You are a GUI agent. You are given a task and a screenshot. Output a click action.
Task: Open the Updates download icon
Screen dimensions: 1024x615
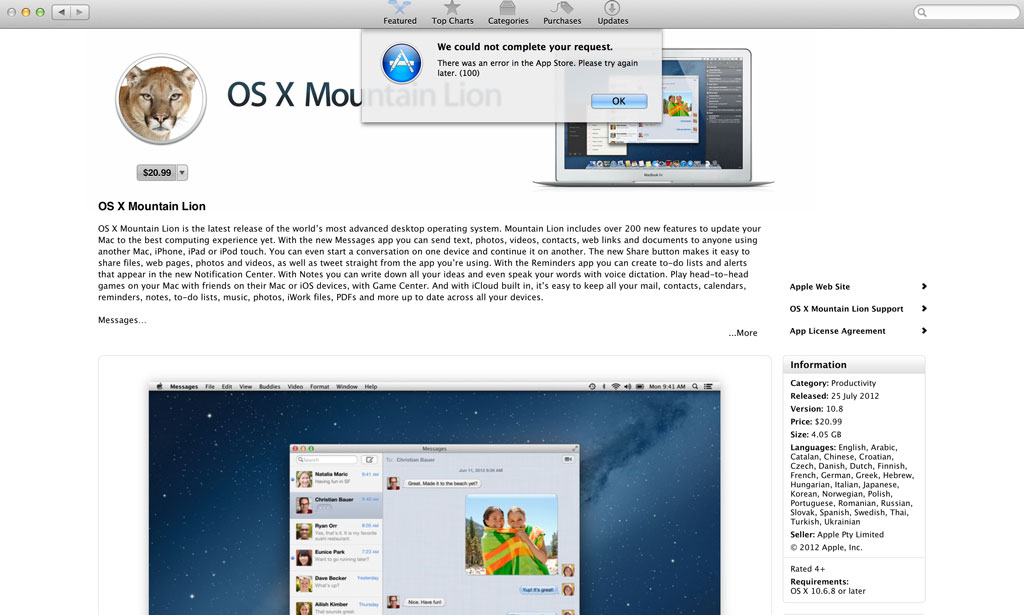(612, 7)
